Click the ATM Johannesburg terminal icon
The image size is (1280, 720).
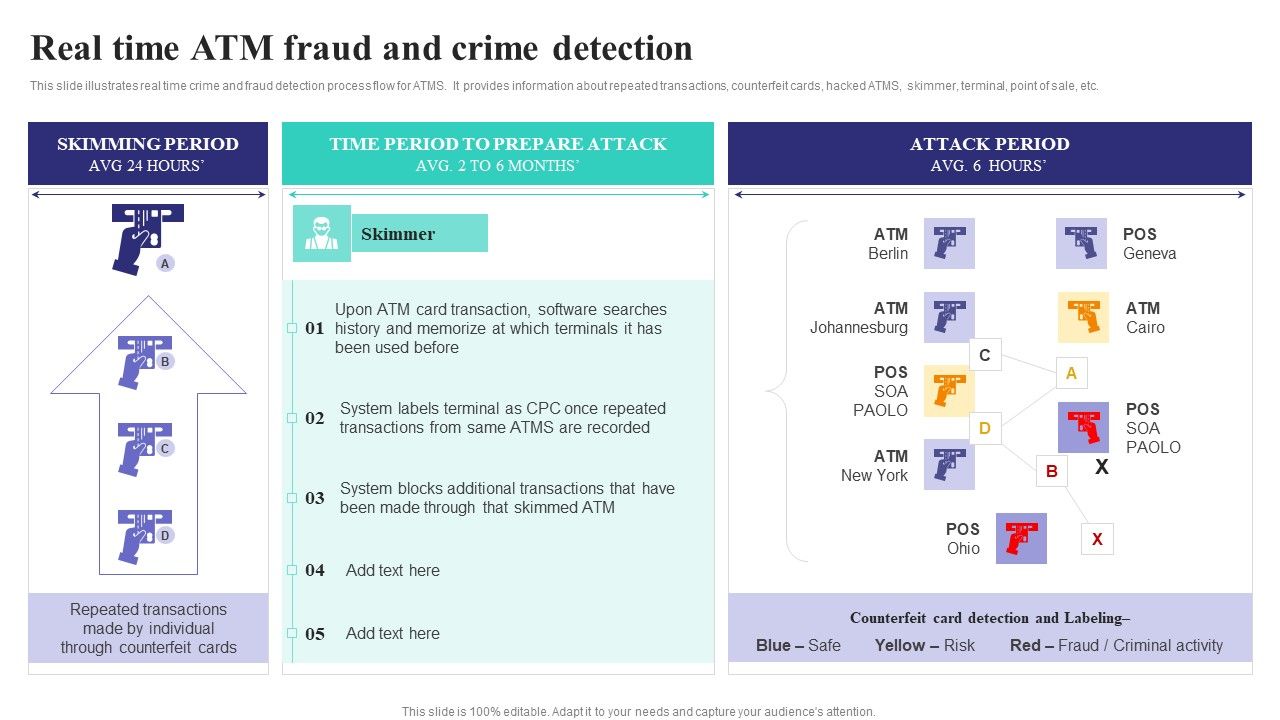949,317
